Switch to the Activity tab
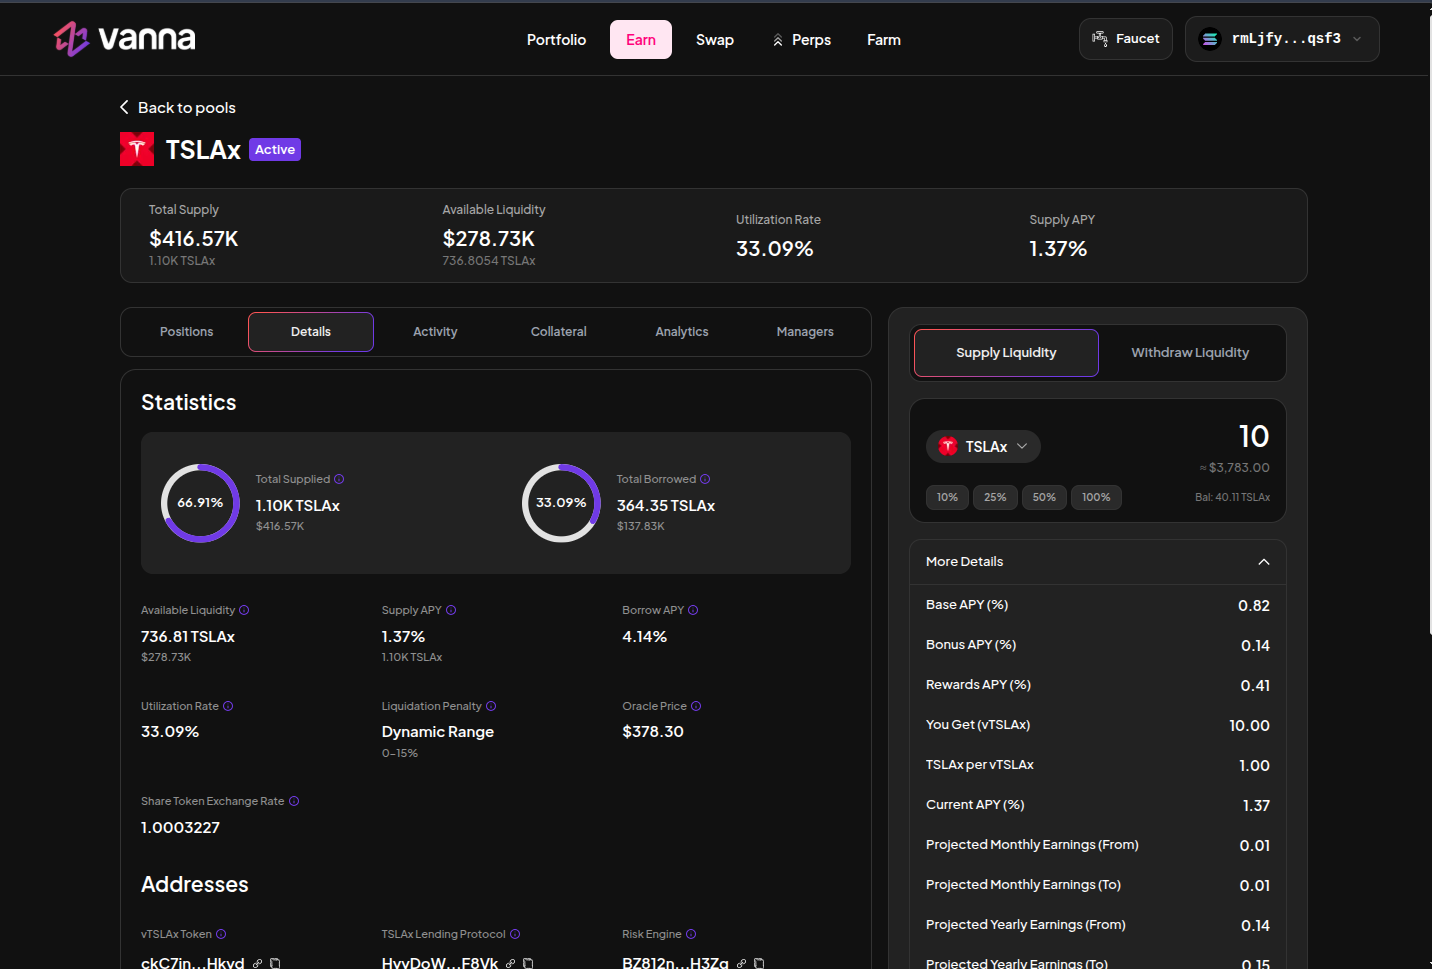The width and height of the screenshot is (1432, 969). coord(435,332)
